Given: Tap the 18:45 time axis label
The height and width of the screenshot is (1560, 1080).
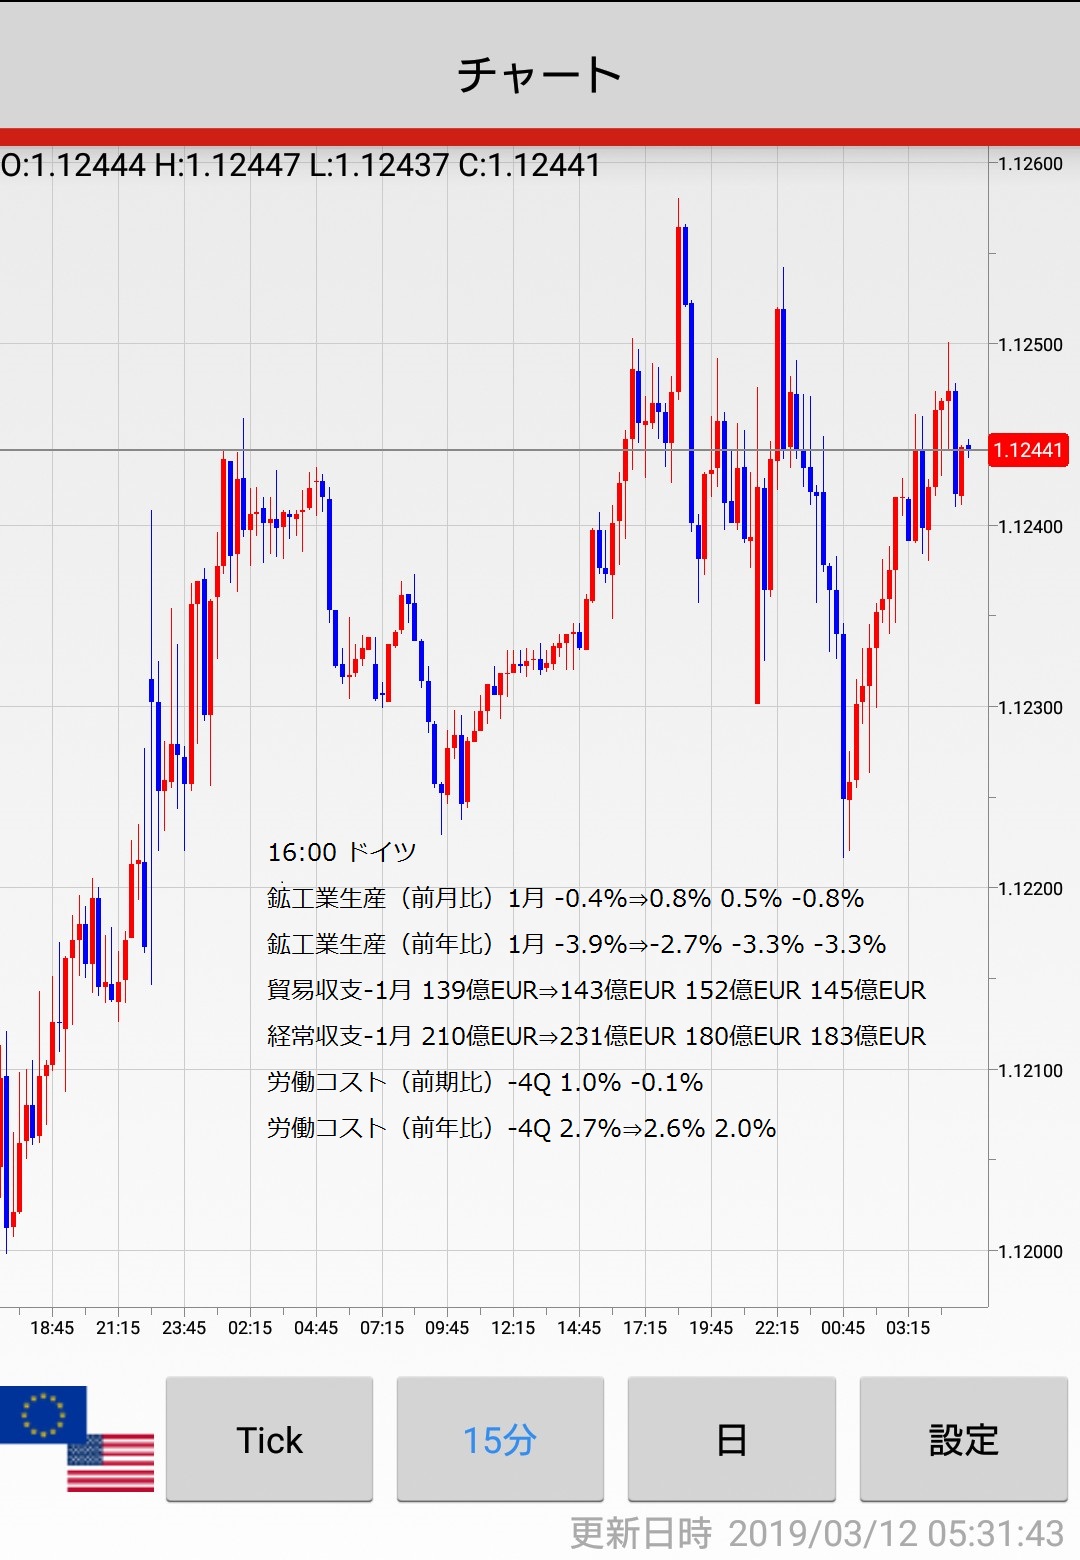Looking at the screenshot, I should click(52, 1328).
